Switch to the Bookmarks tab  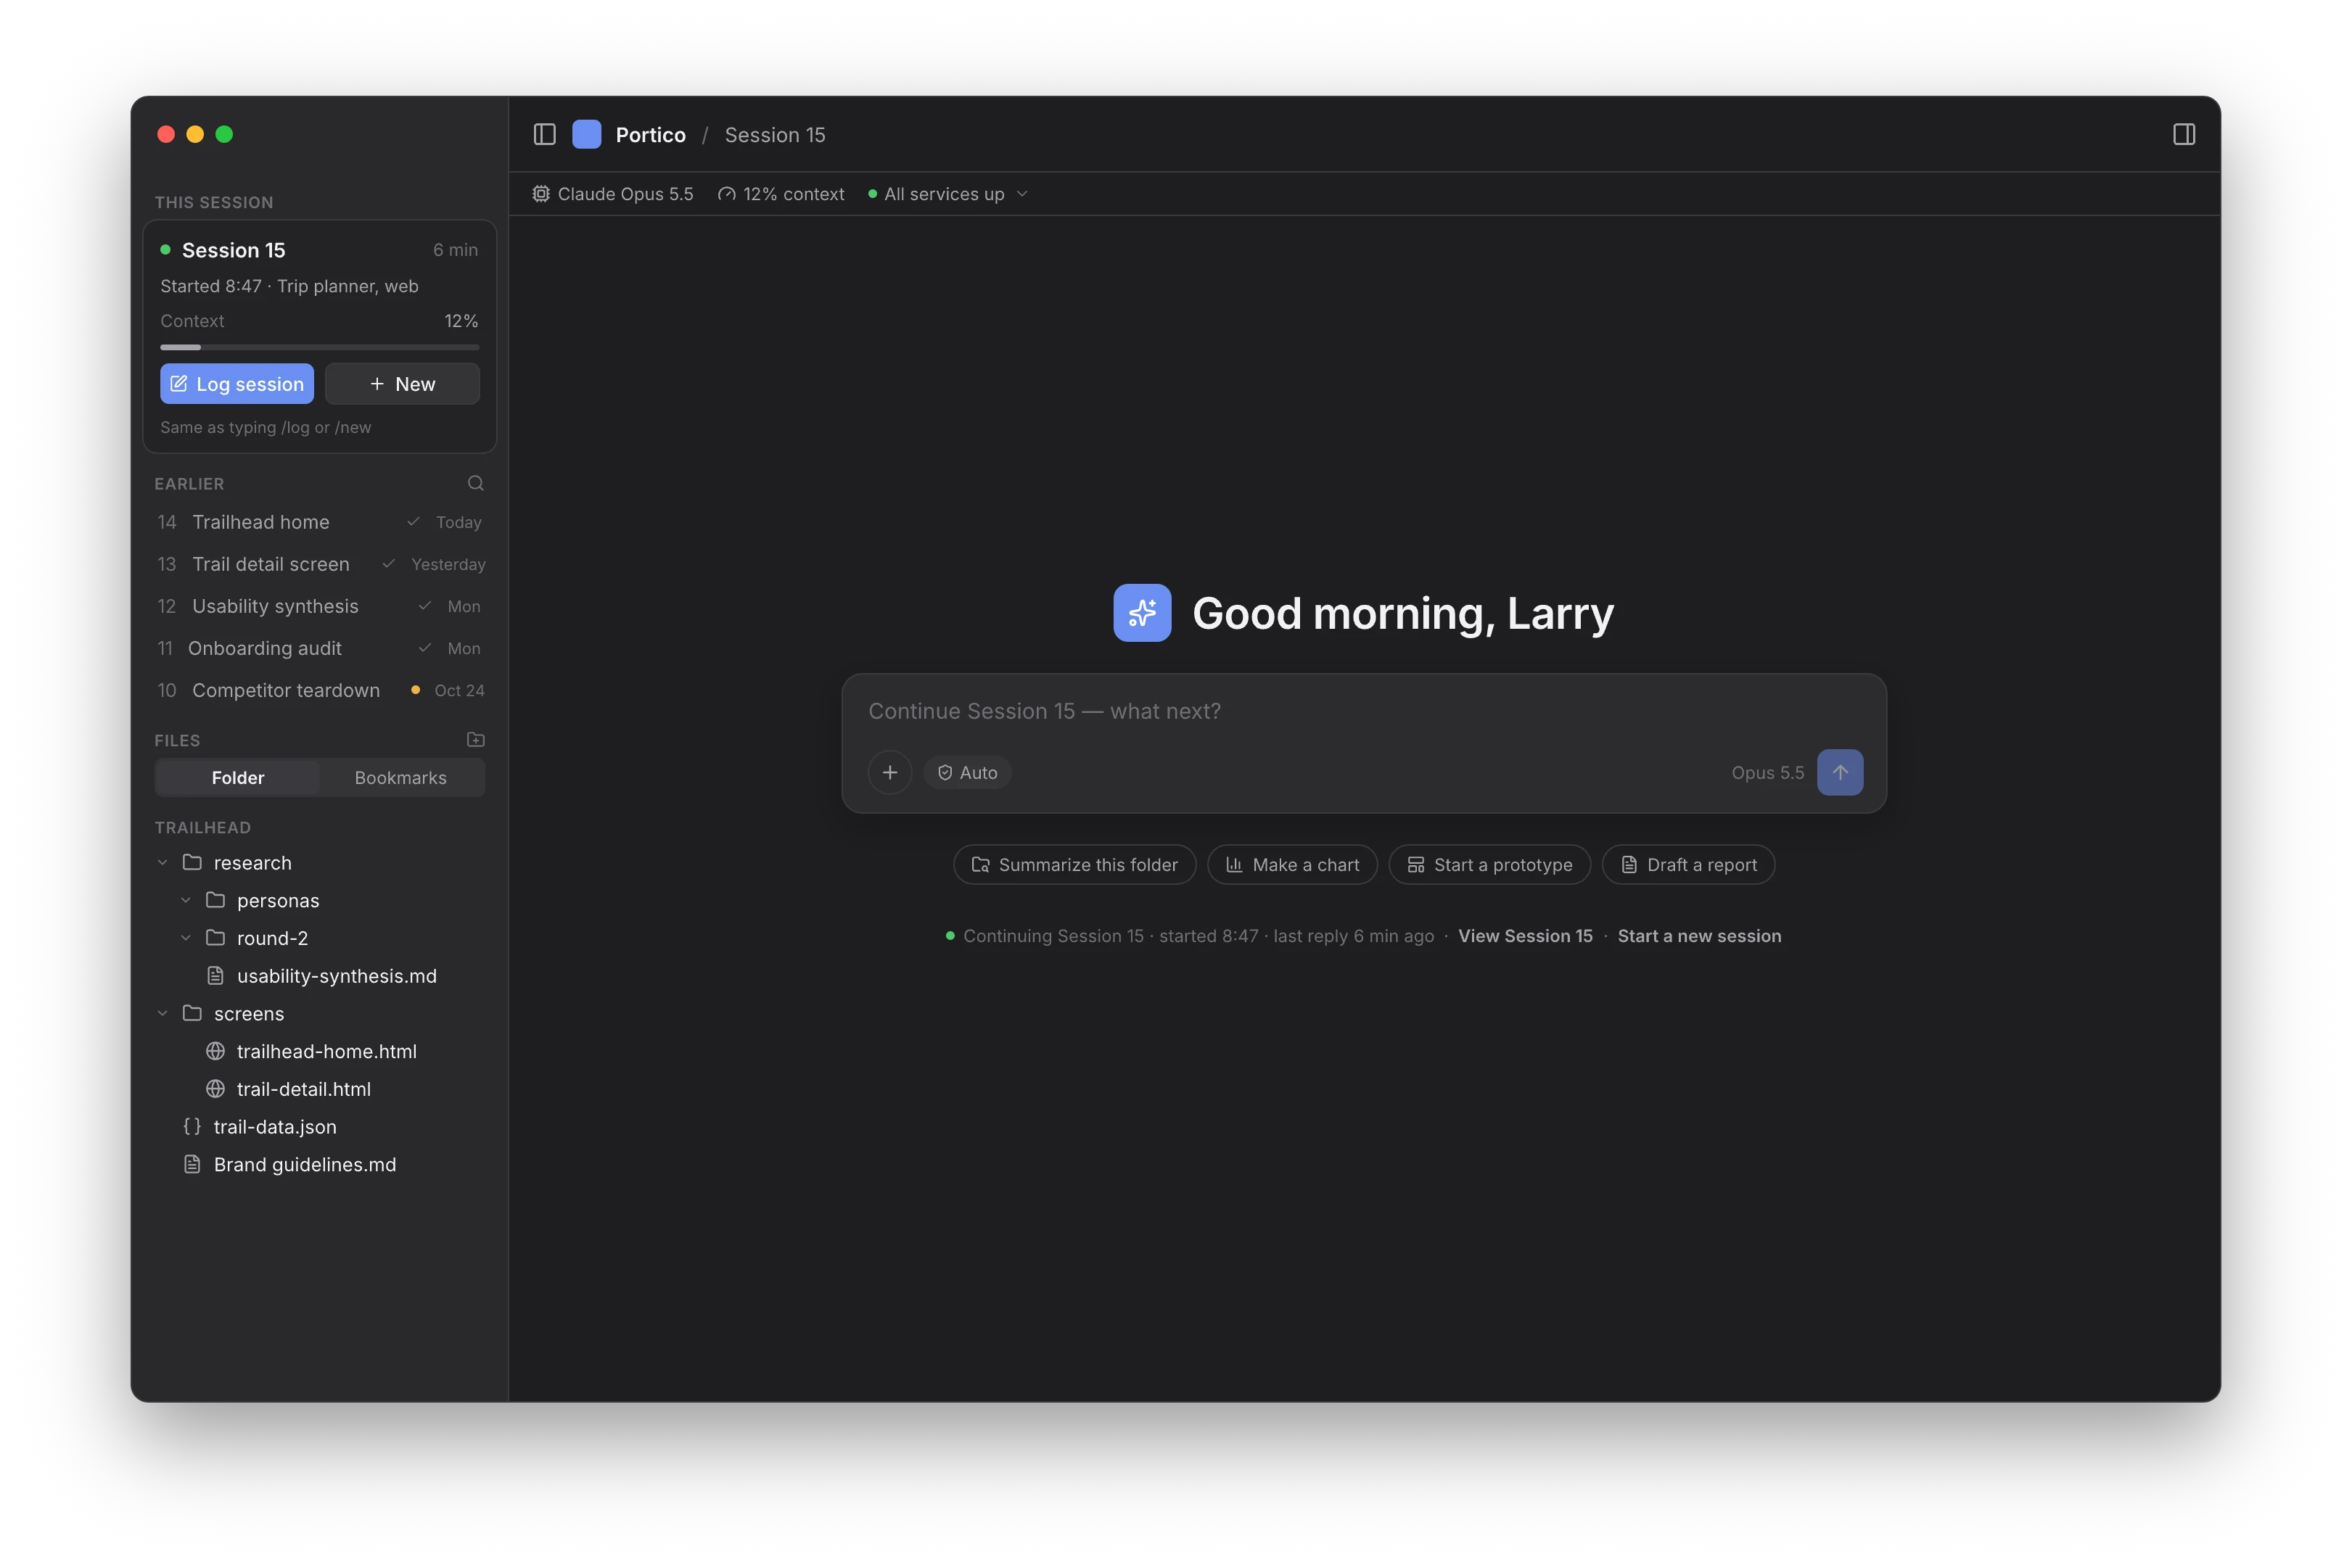pyautogui.click(x=401, y=778)
